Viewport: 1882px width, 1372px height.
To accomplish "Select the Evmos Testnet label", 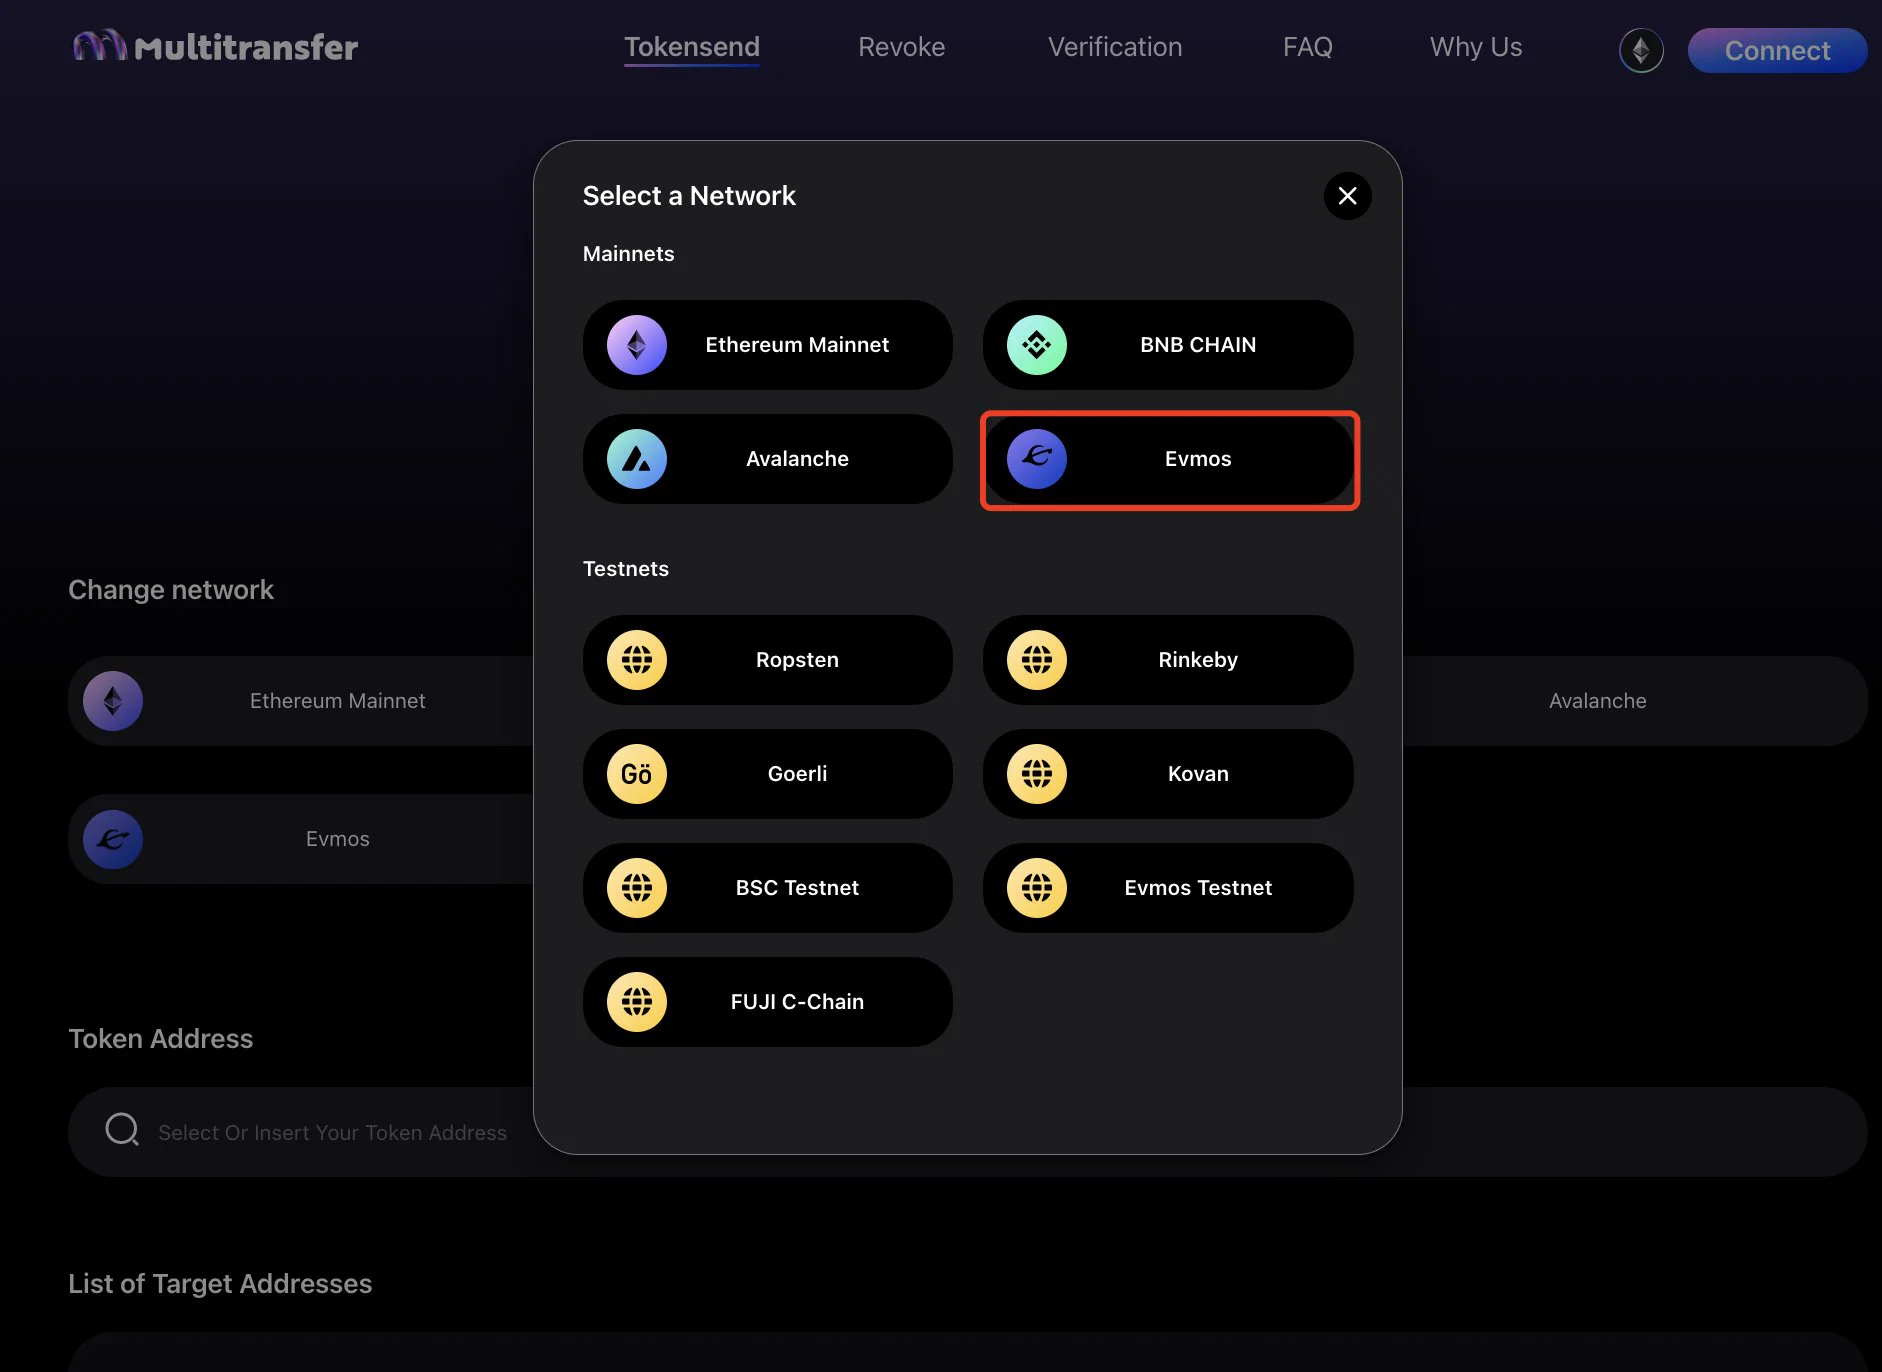I will coord(1198,888).
